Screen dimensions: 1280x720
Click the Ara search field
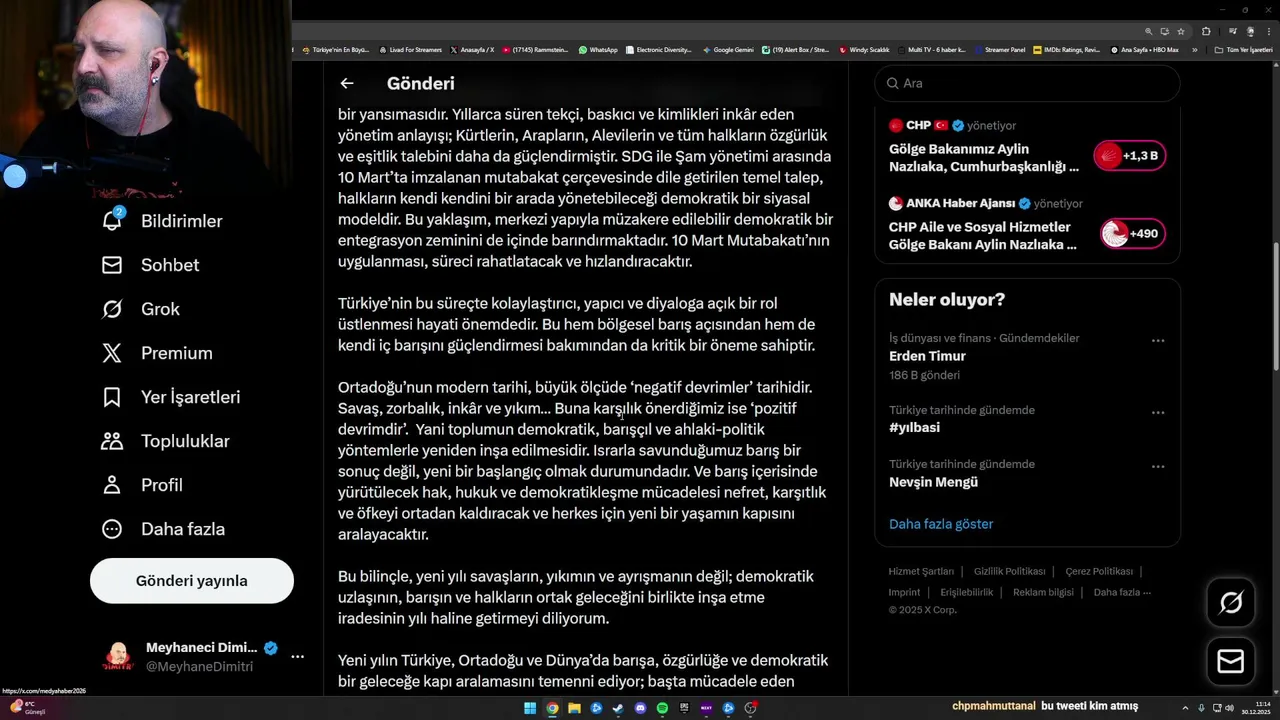(x=1027, y=84)
